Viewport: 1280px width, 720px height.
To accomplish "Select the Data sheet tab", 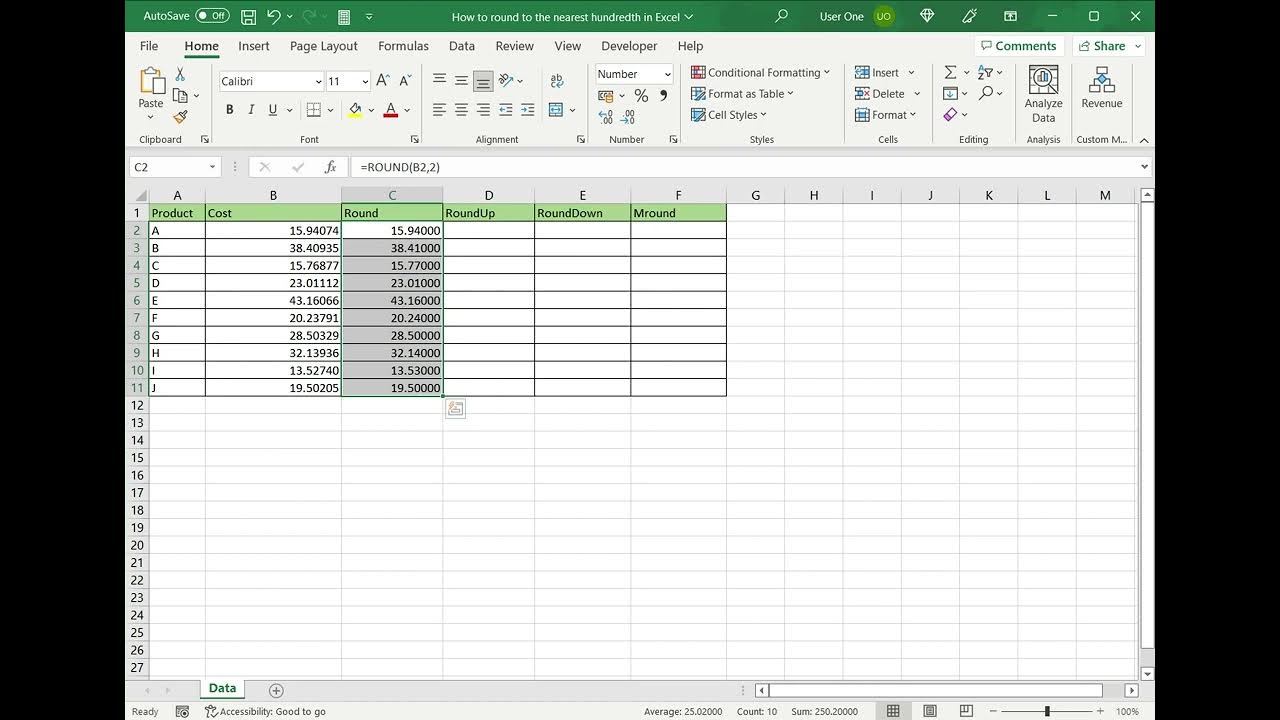I will pos(222,689).
